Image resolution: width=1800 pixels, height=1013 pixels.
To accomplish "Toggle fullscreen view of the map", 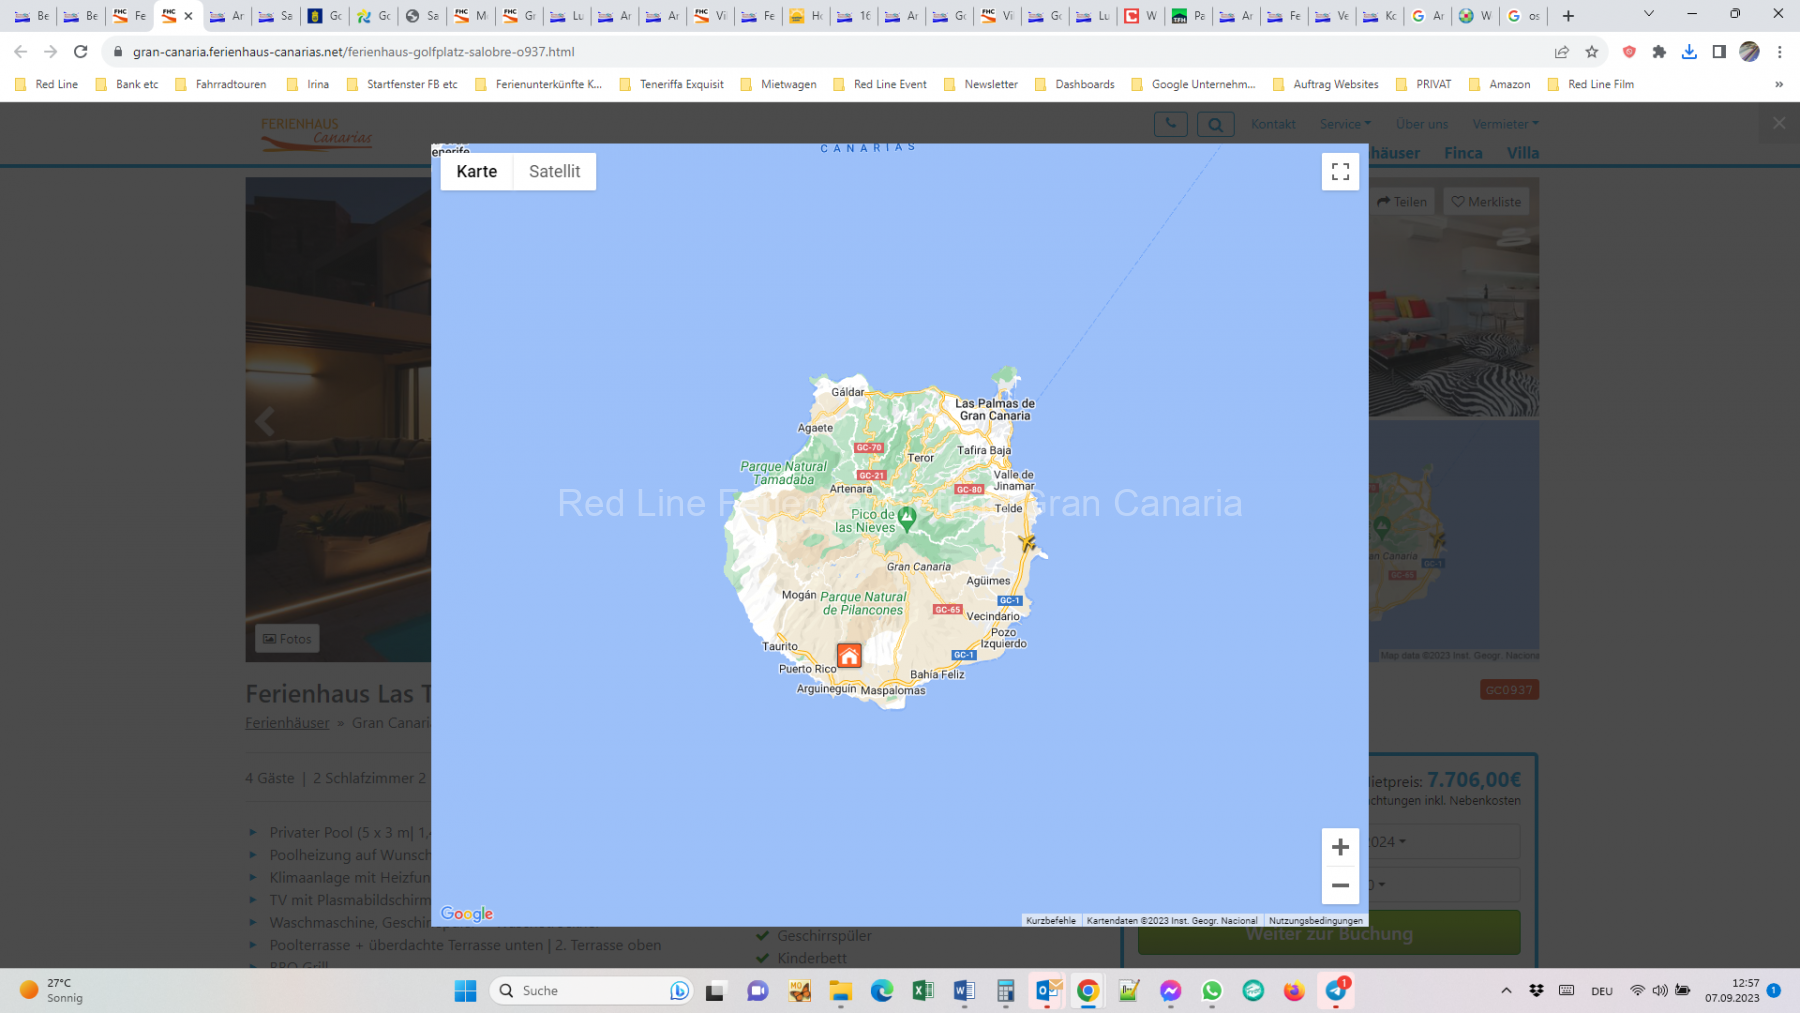I will pos(1340,172).
